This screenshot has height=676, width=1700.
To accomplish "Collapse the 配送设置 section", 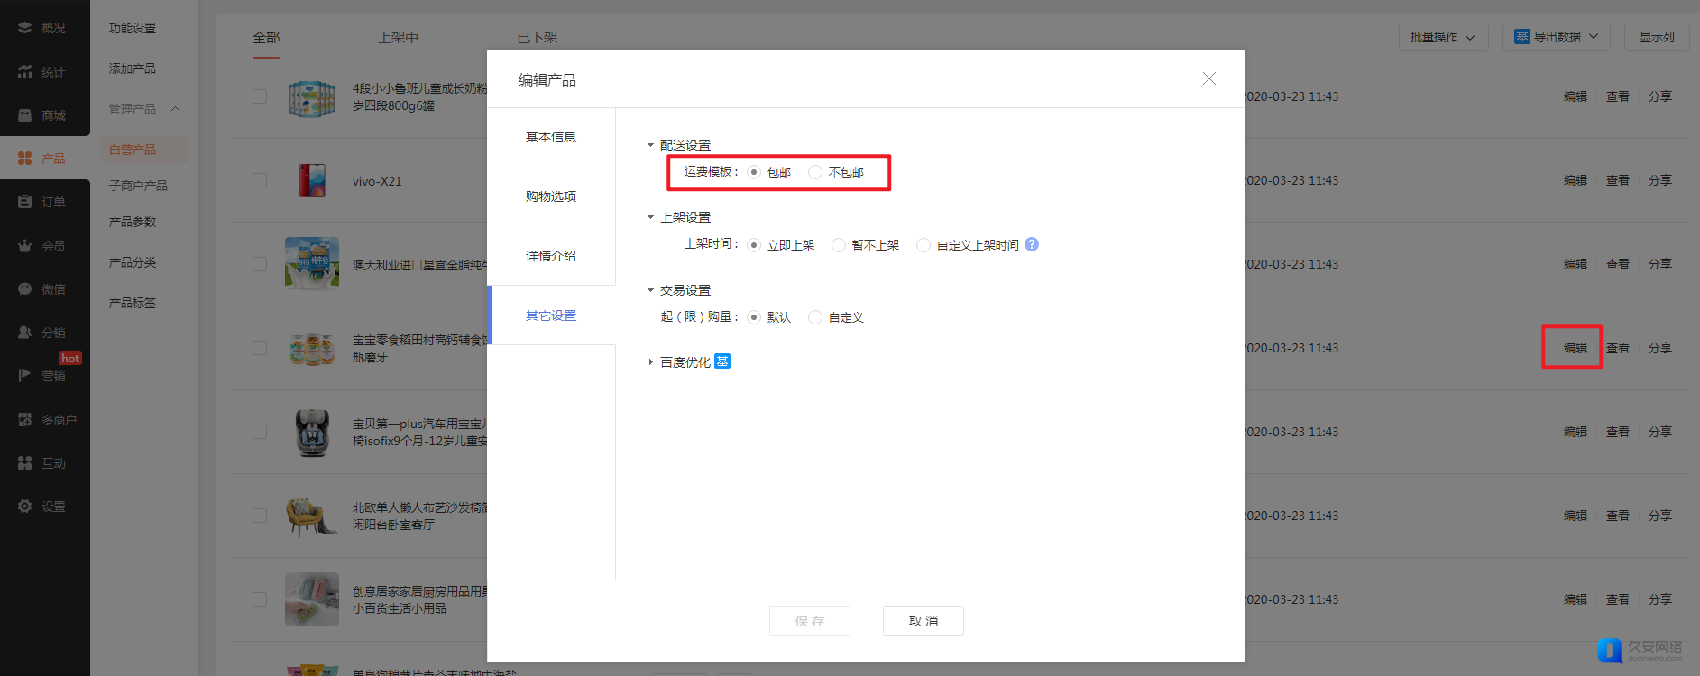I will point(651,146).
